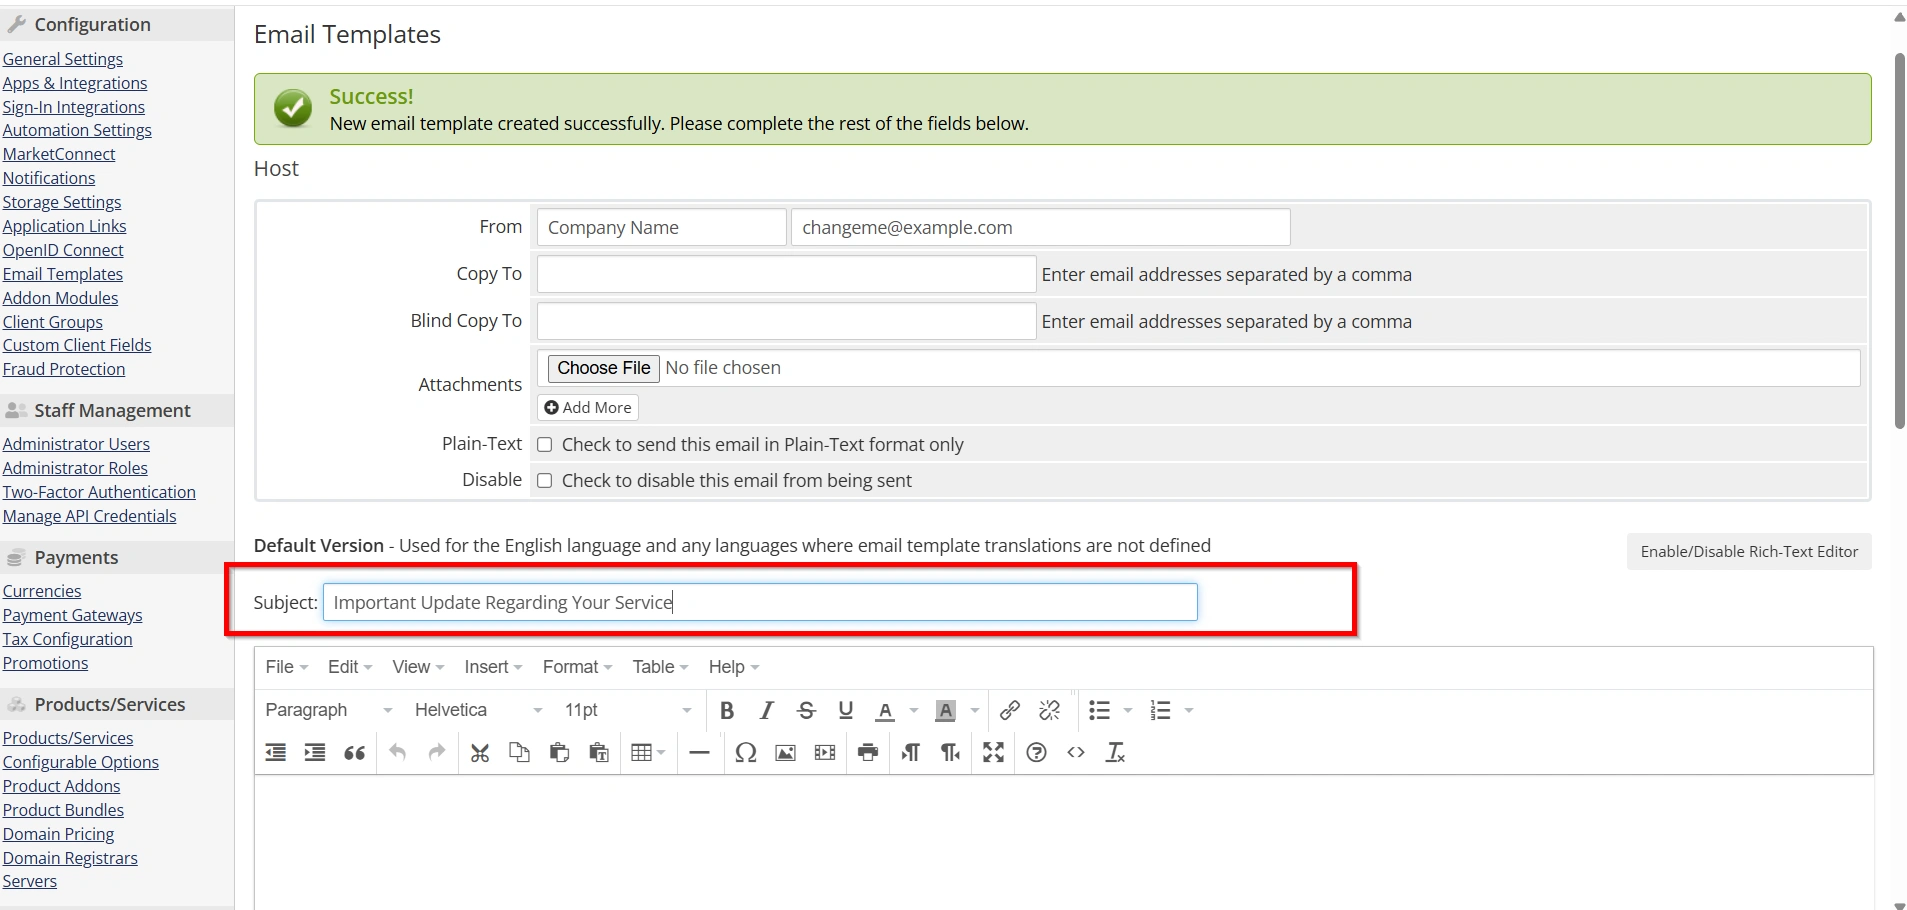Expand the text color picker arrow
This screenshot has height=910, width=1907.
pyautogui.click(x=914, y=710)
